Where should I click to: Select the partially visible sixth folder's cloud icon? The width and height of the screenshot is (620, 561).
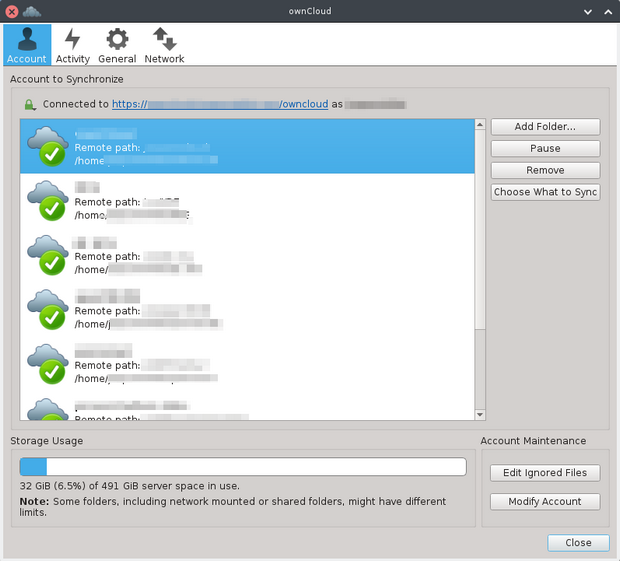(47, 409)
